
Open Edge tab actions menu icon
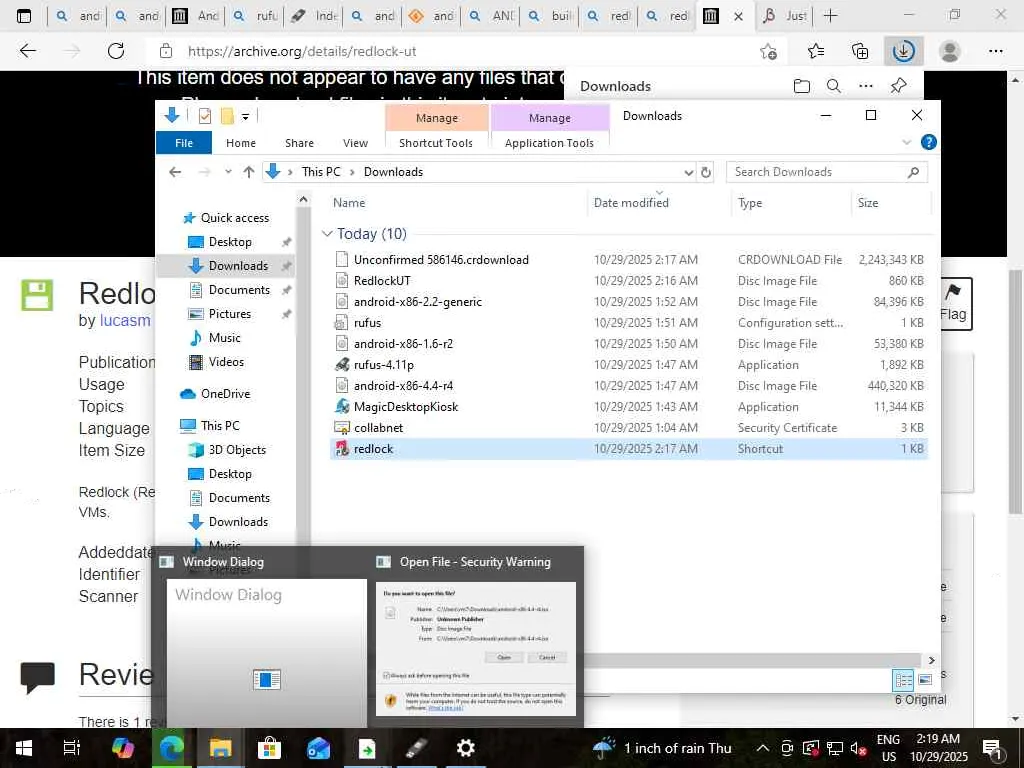click(24, 16)
